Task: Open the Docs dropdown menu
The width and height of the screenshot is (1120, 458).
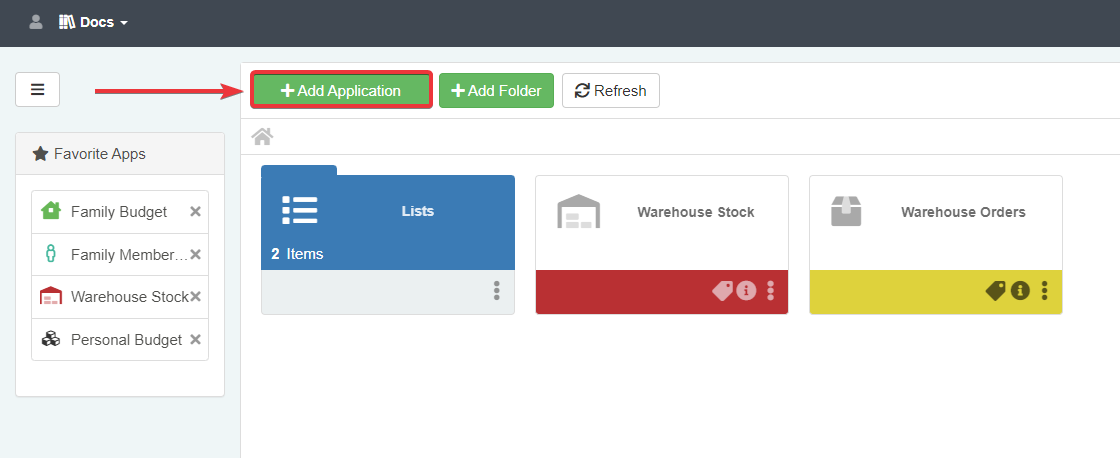Action: (x=93, y=22)
